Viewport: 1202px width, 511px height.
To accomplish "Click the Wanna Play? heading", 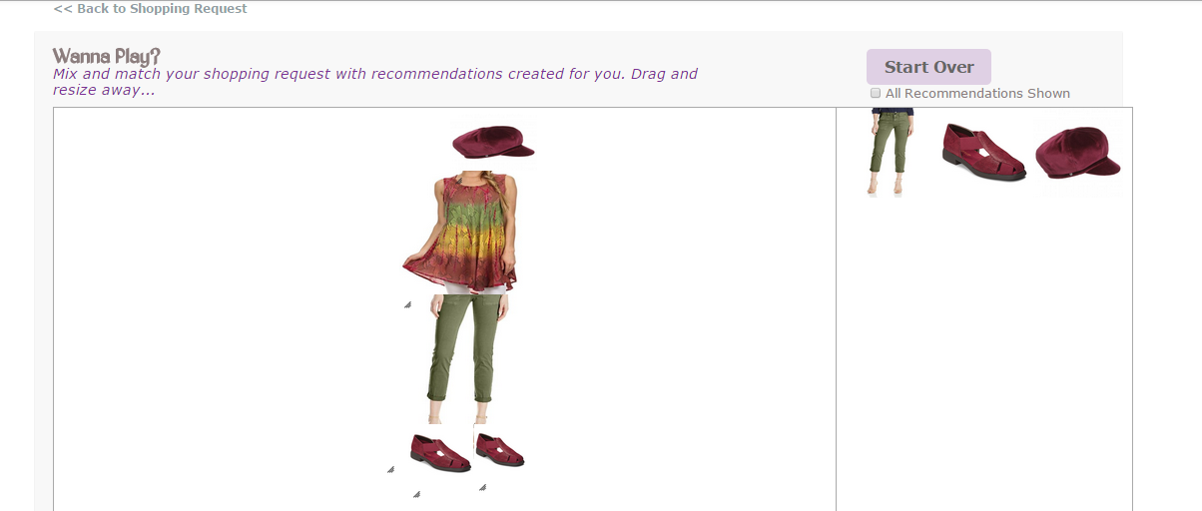I will tap(106, 56).
